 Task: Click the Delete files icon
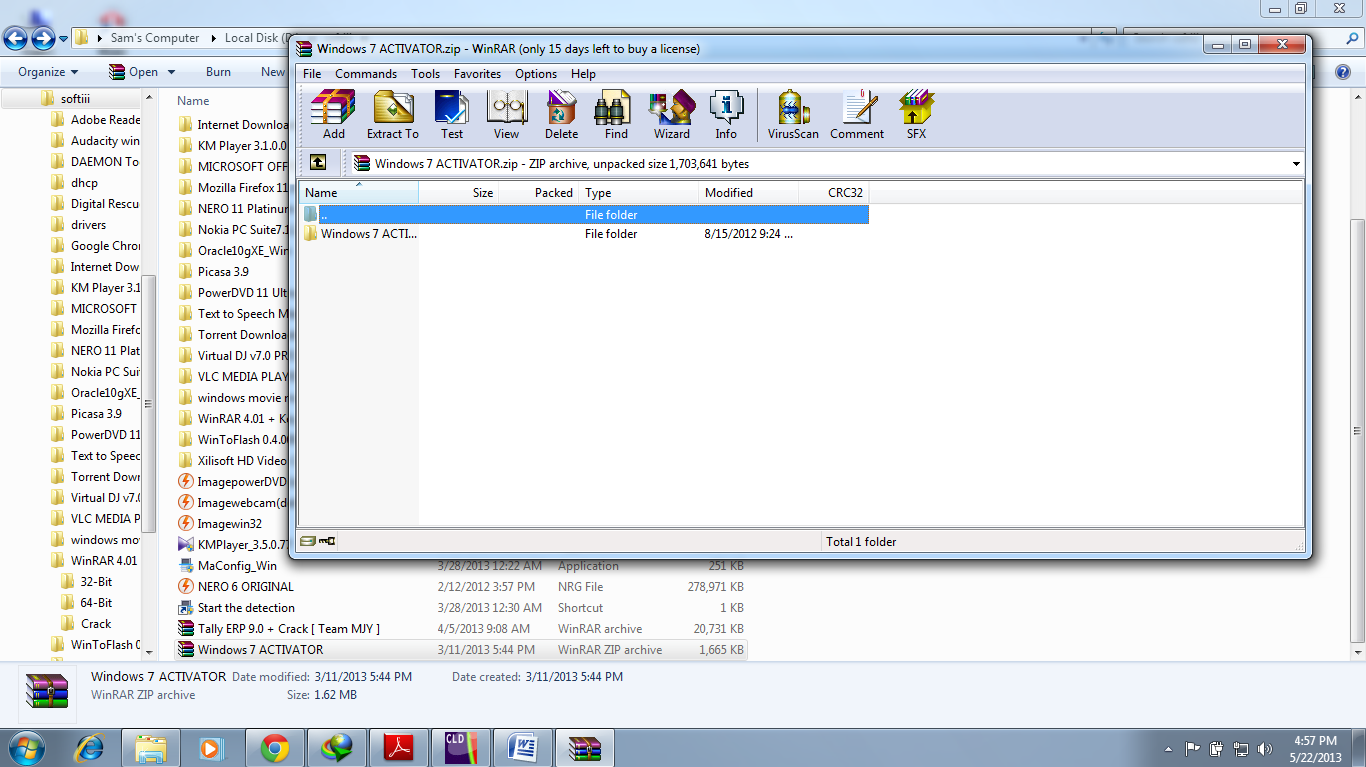coord(561,115)
